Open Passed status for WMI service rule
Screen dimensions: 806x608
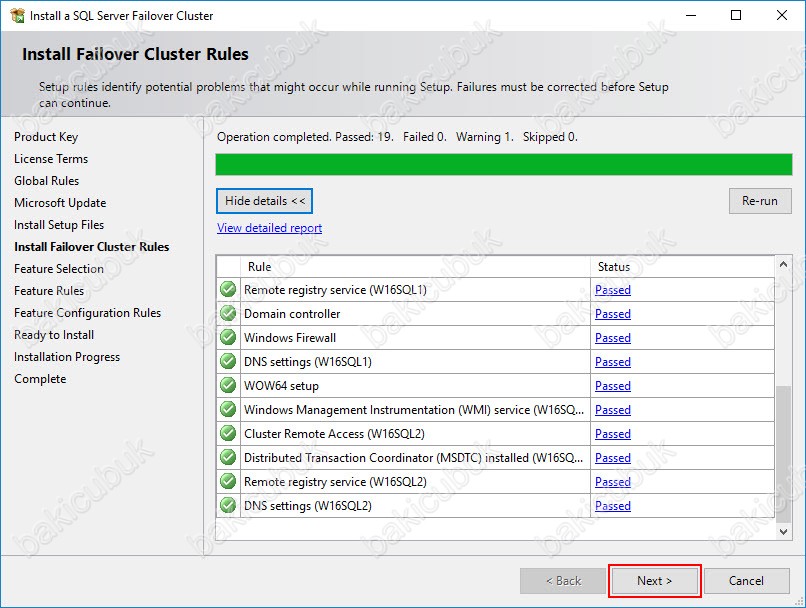point(613,410)
